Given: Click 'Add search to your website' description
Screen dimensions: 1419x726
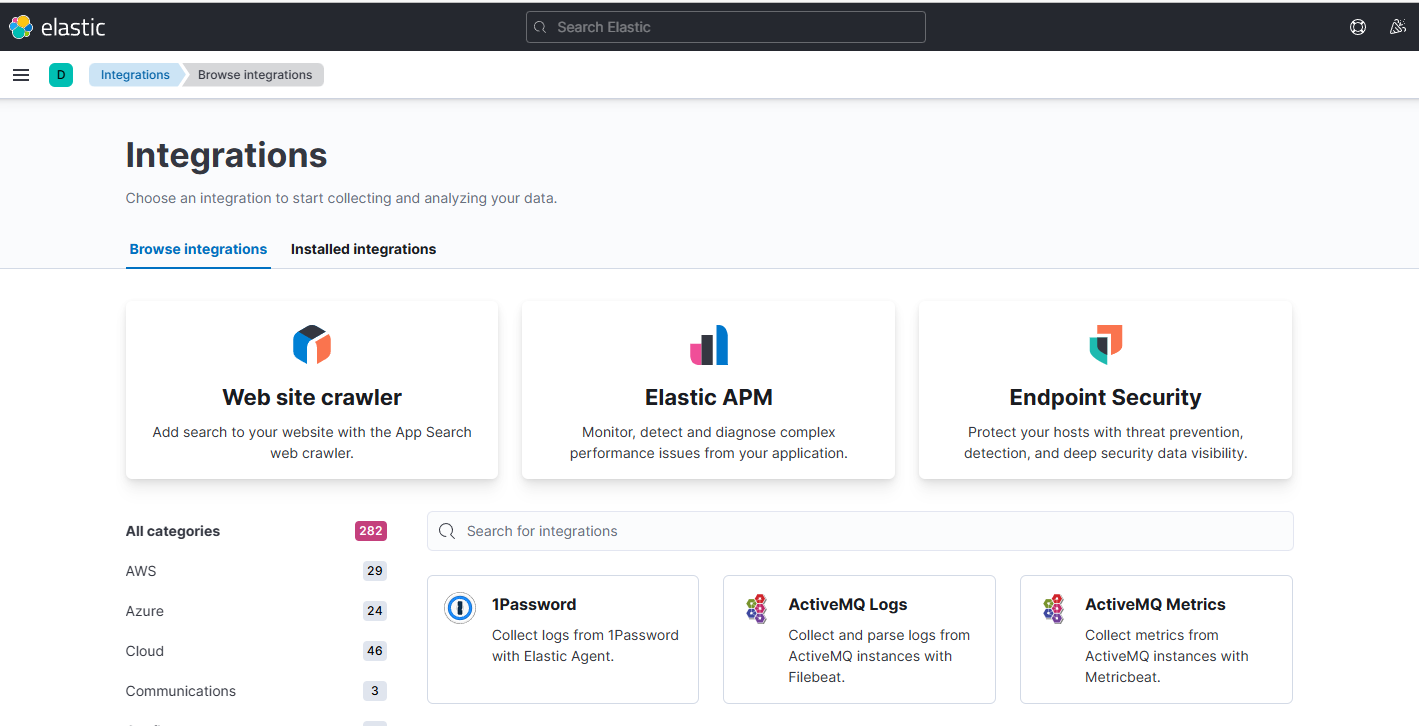Looking at the screenshot, I should [x=312, y=443].
